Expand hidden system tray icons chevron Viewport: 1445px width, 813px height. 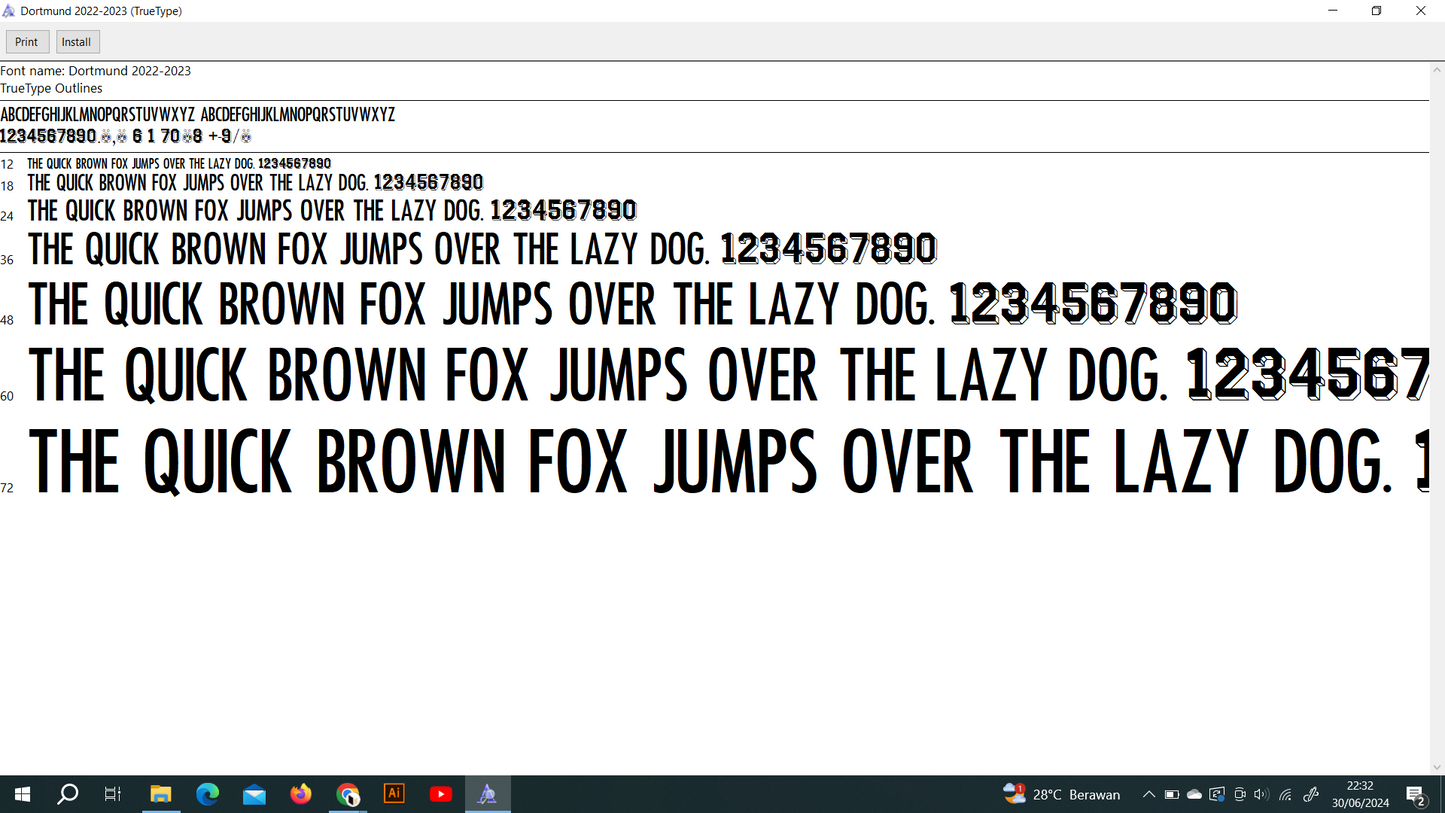pyautogui.click(x=1149, y=795)
